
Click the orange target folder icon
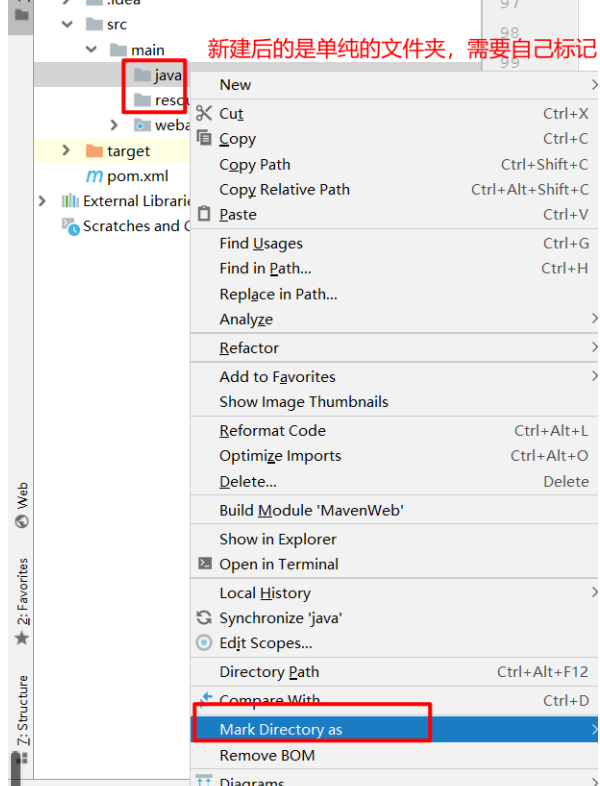point(94,151)
